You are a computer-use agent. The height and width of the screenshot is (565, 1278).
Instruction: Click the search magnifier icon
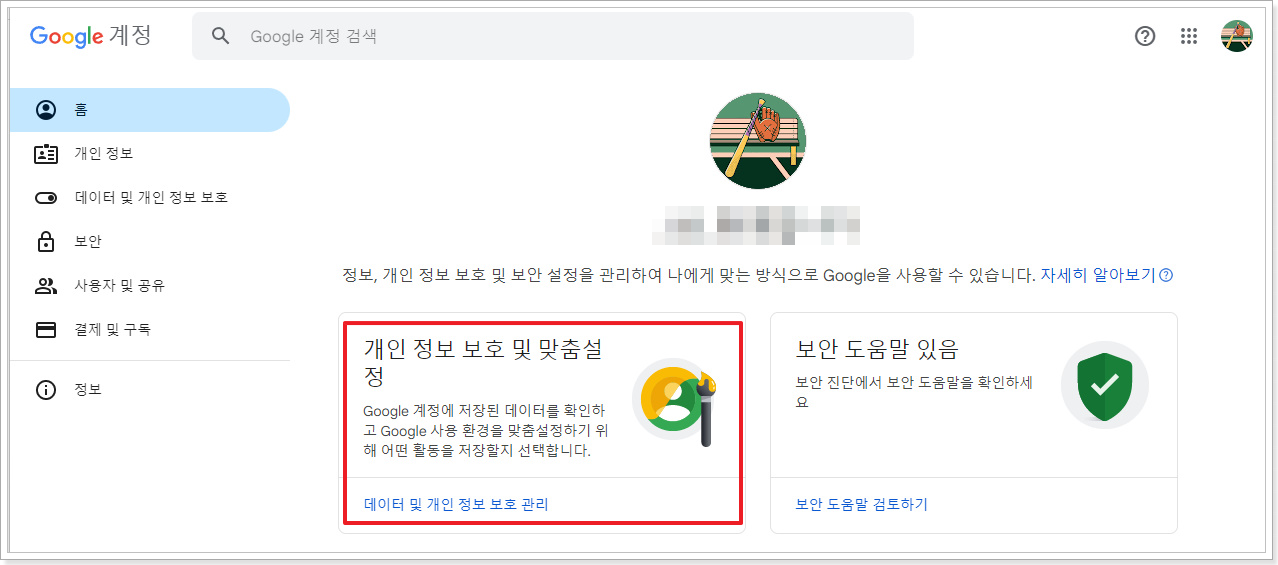(x=220, y=36)
